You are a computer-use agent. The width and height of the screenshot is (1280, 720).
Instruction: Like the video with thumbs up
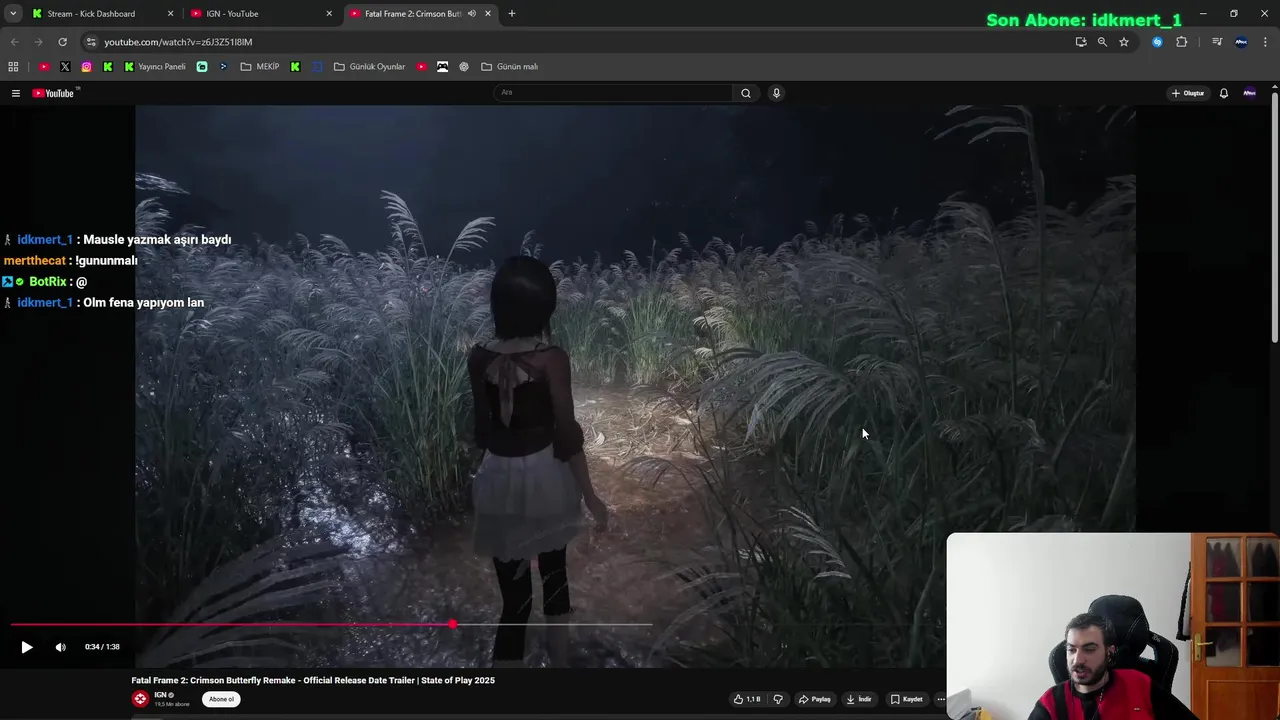746,699
